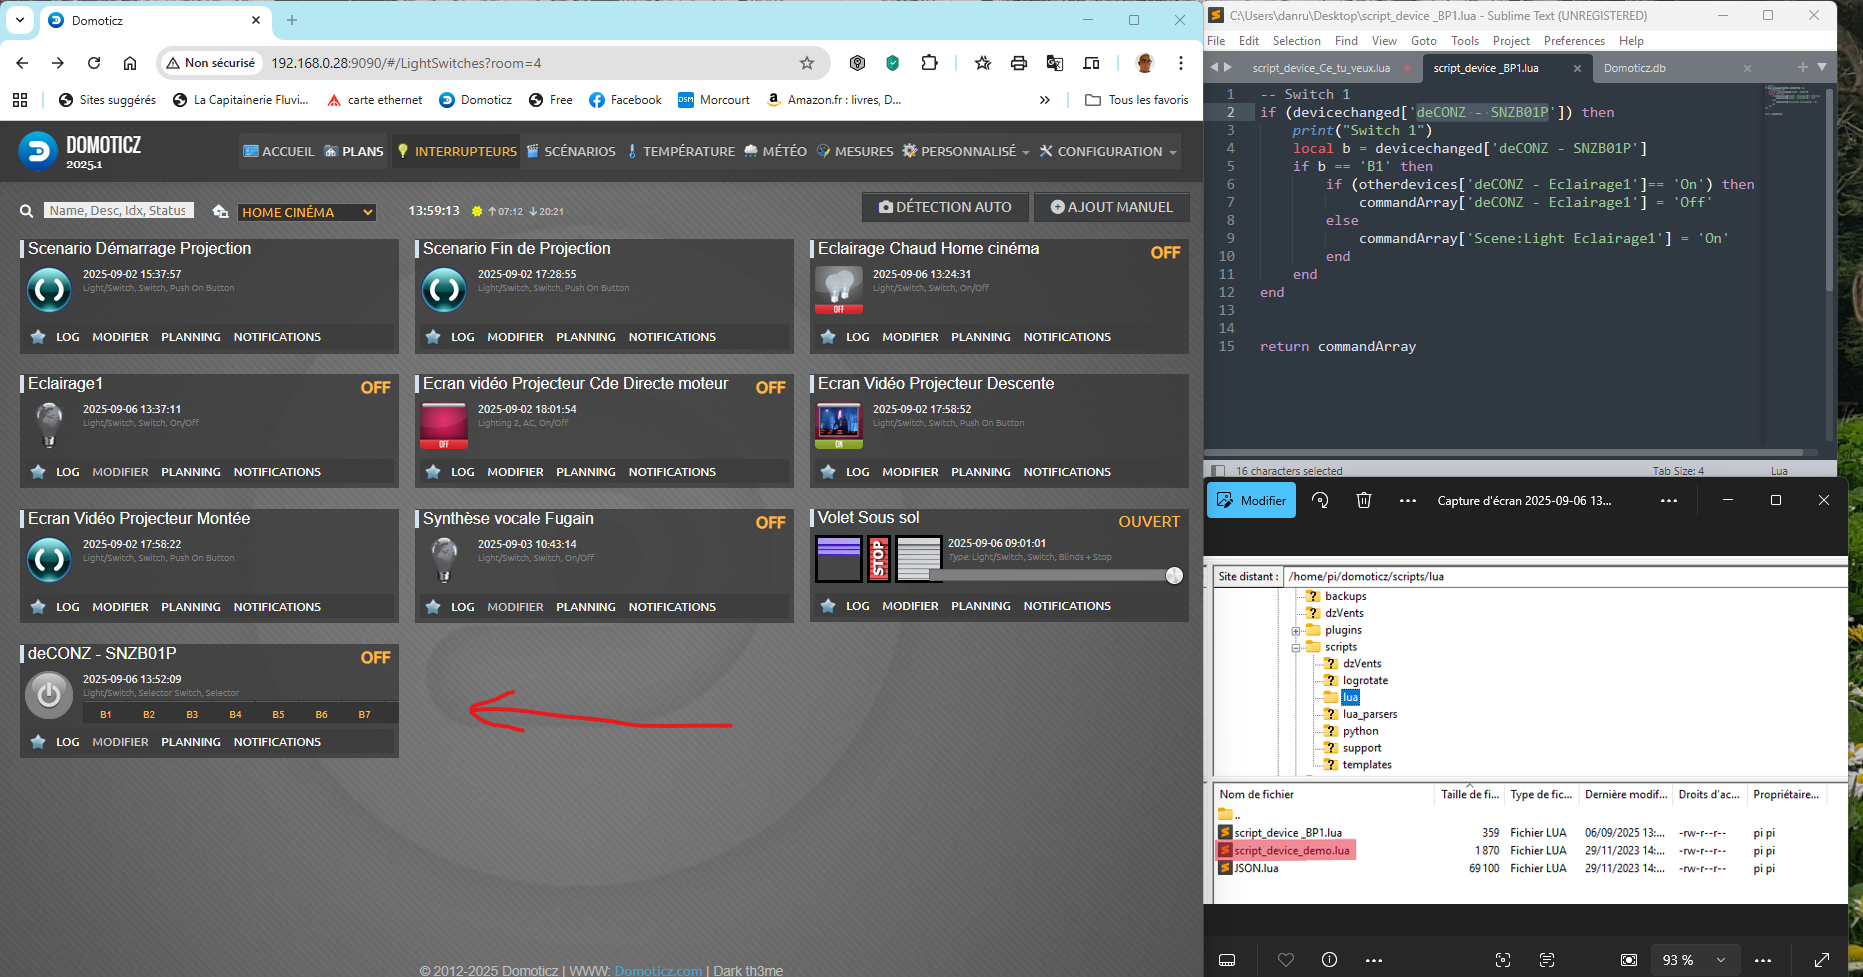Switch to script_device_Ce_tu_veux.lua tab
This screenshot has width=1863, height=977.
[x=1321, y=68]
